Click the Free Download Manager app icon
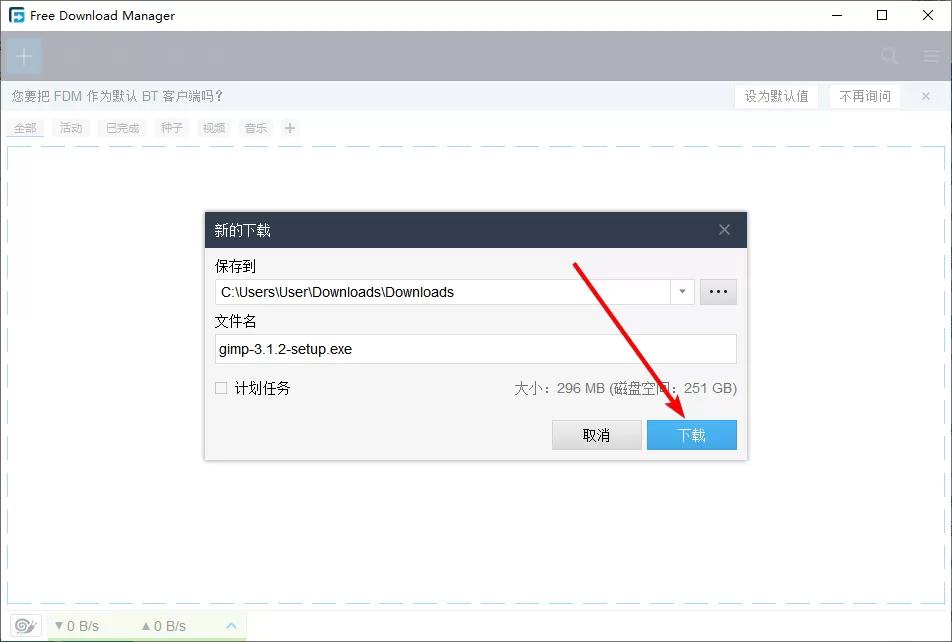The image size is (952, 642). point(16,15)
